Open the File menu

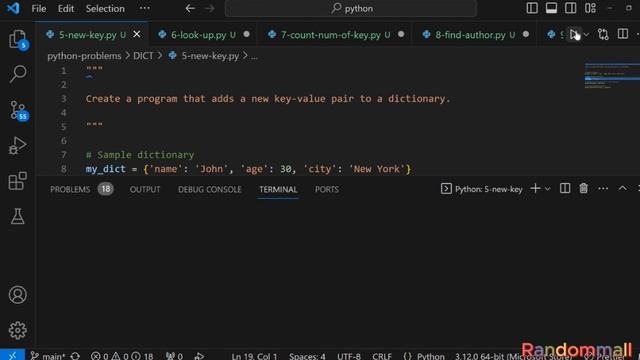pyautogui.click(x=39, y=8)
